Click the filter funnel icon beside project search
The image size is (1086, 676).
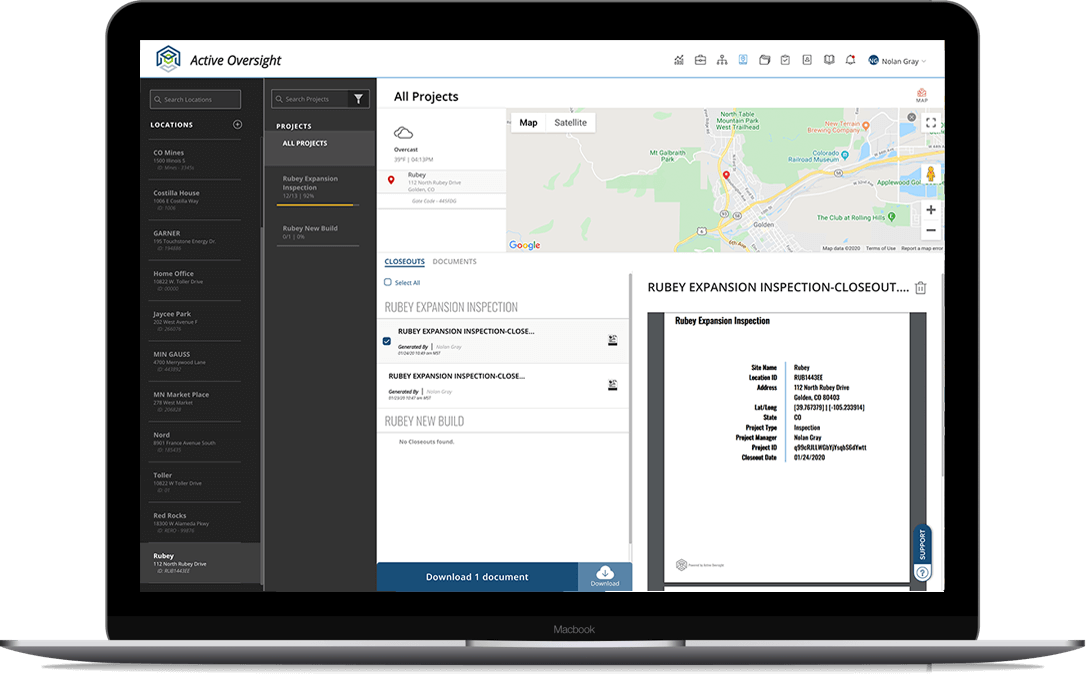pos(358,99)
